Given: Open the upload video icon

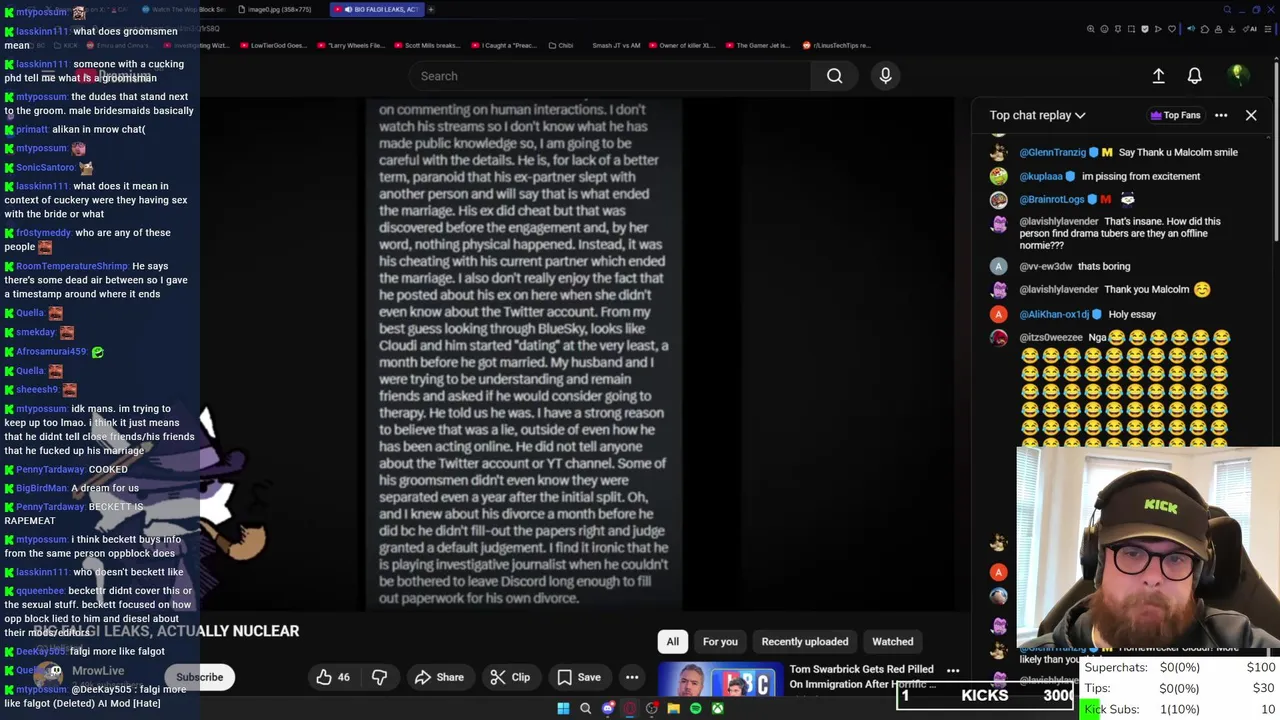Looking at the screenshot, I should pyautogui.click(x=1158, y=76).
